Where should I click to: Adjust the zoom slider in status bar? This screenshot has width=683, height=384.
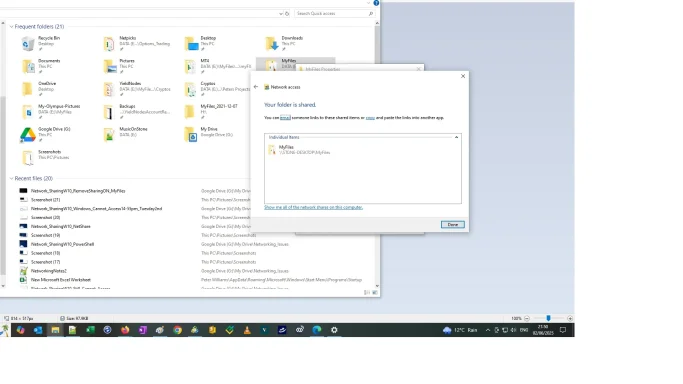pos(548,318)
